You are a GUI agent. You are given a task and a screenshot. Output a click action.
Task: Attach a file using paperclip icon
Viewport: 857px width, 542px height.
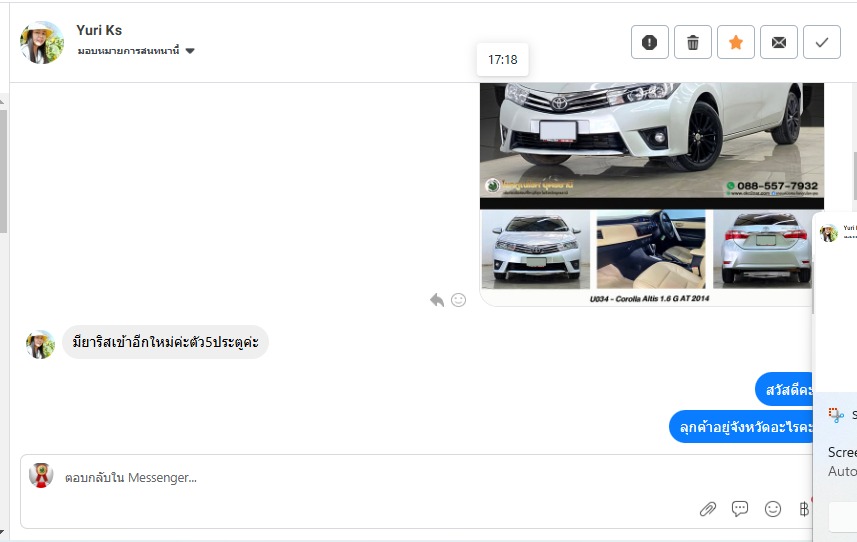(708, 509)
